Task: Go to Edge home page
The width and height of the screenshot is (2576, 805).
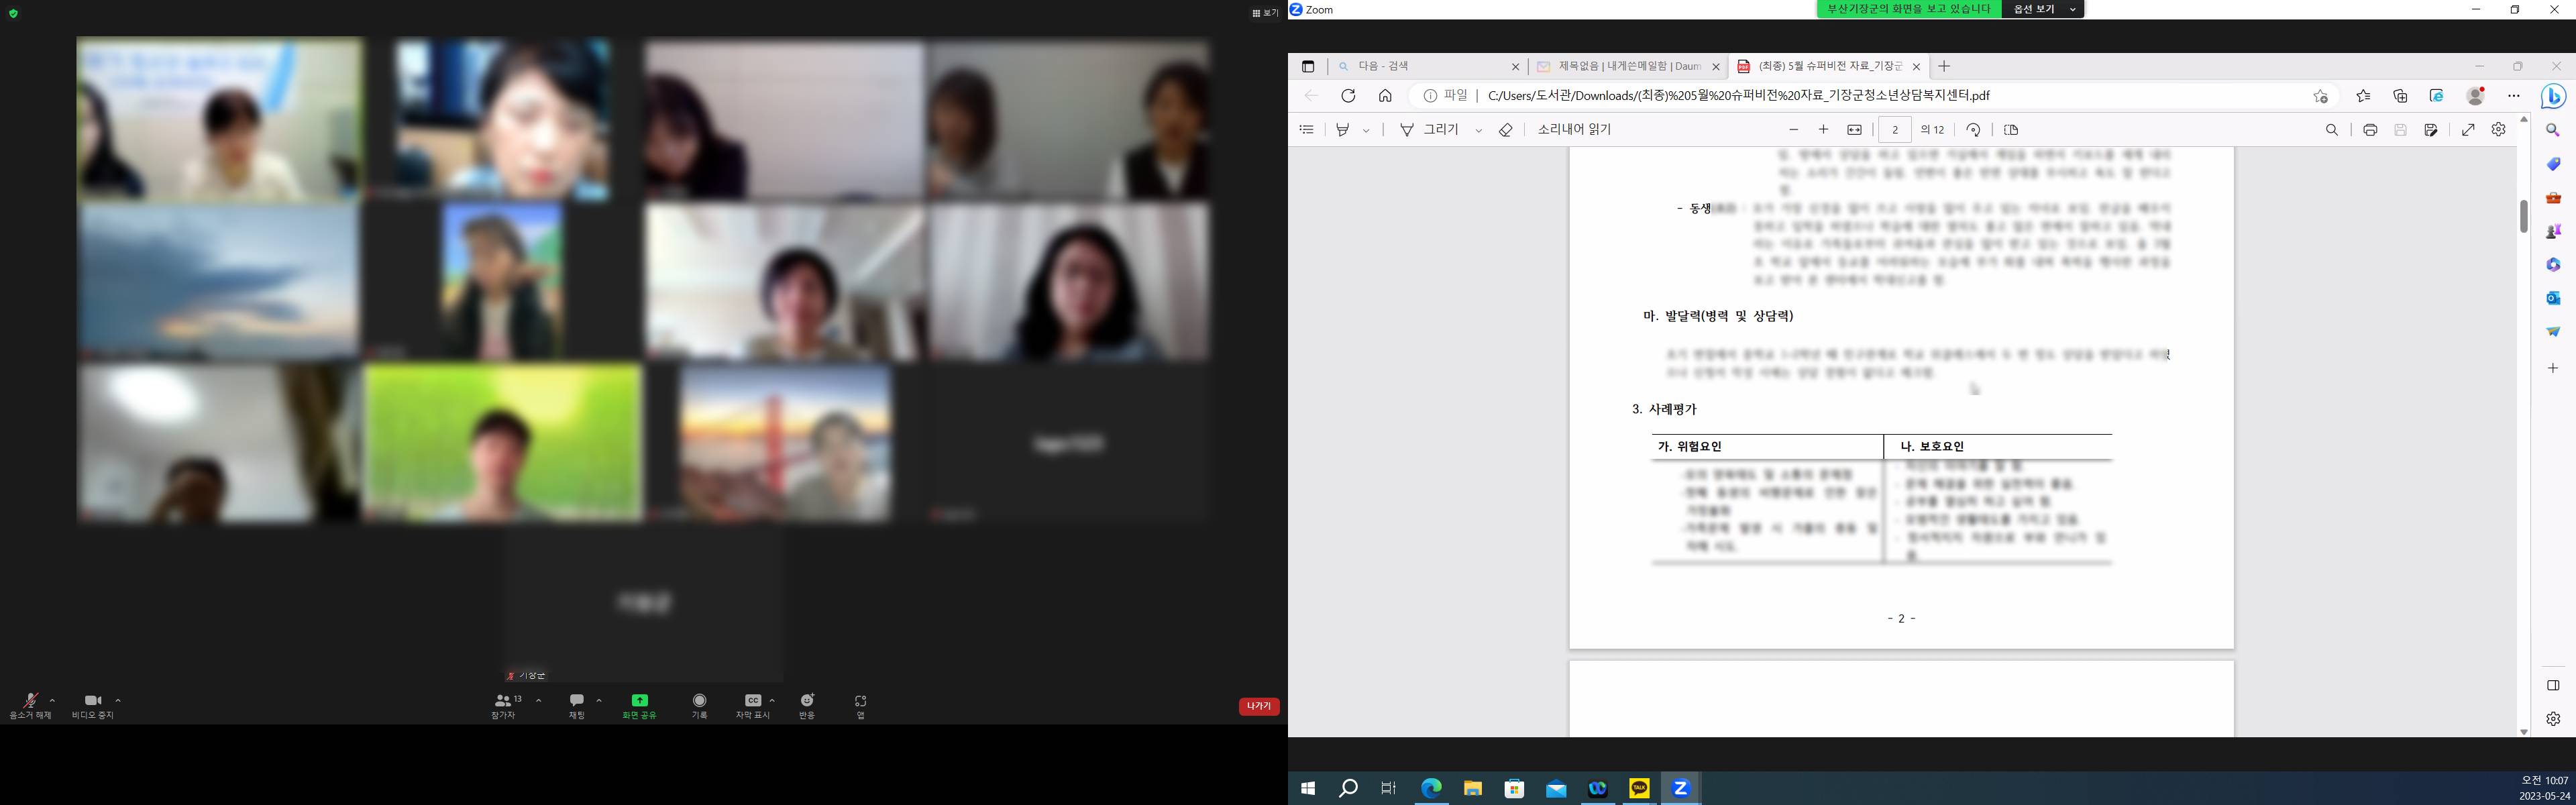Action: (1385, 96)
